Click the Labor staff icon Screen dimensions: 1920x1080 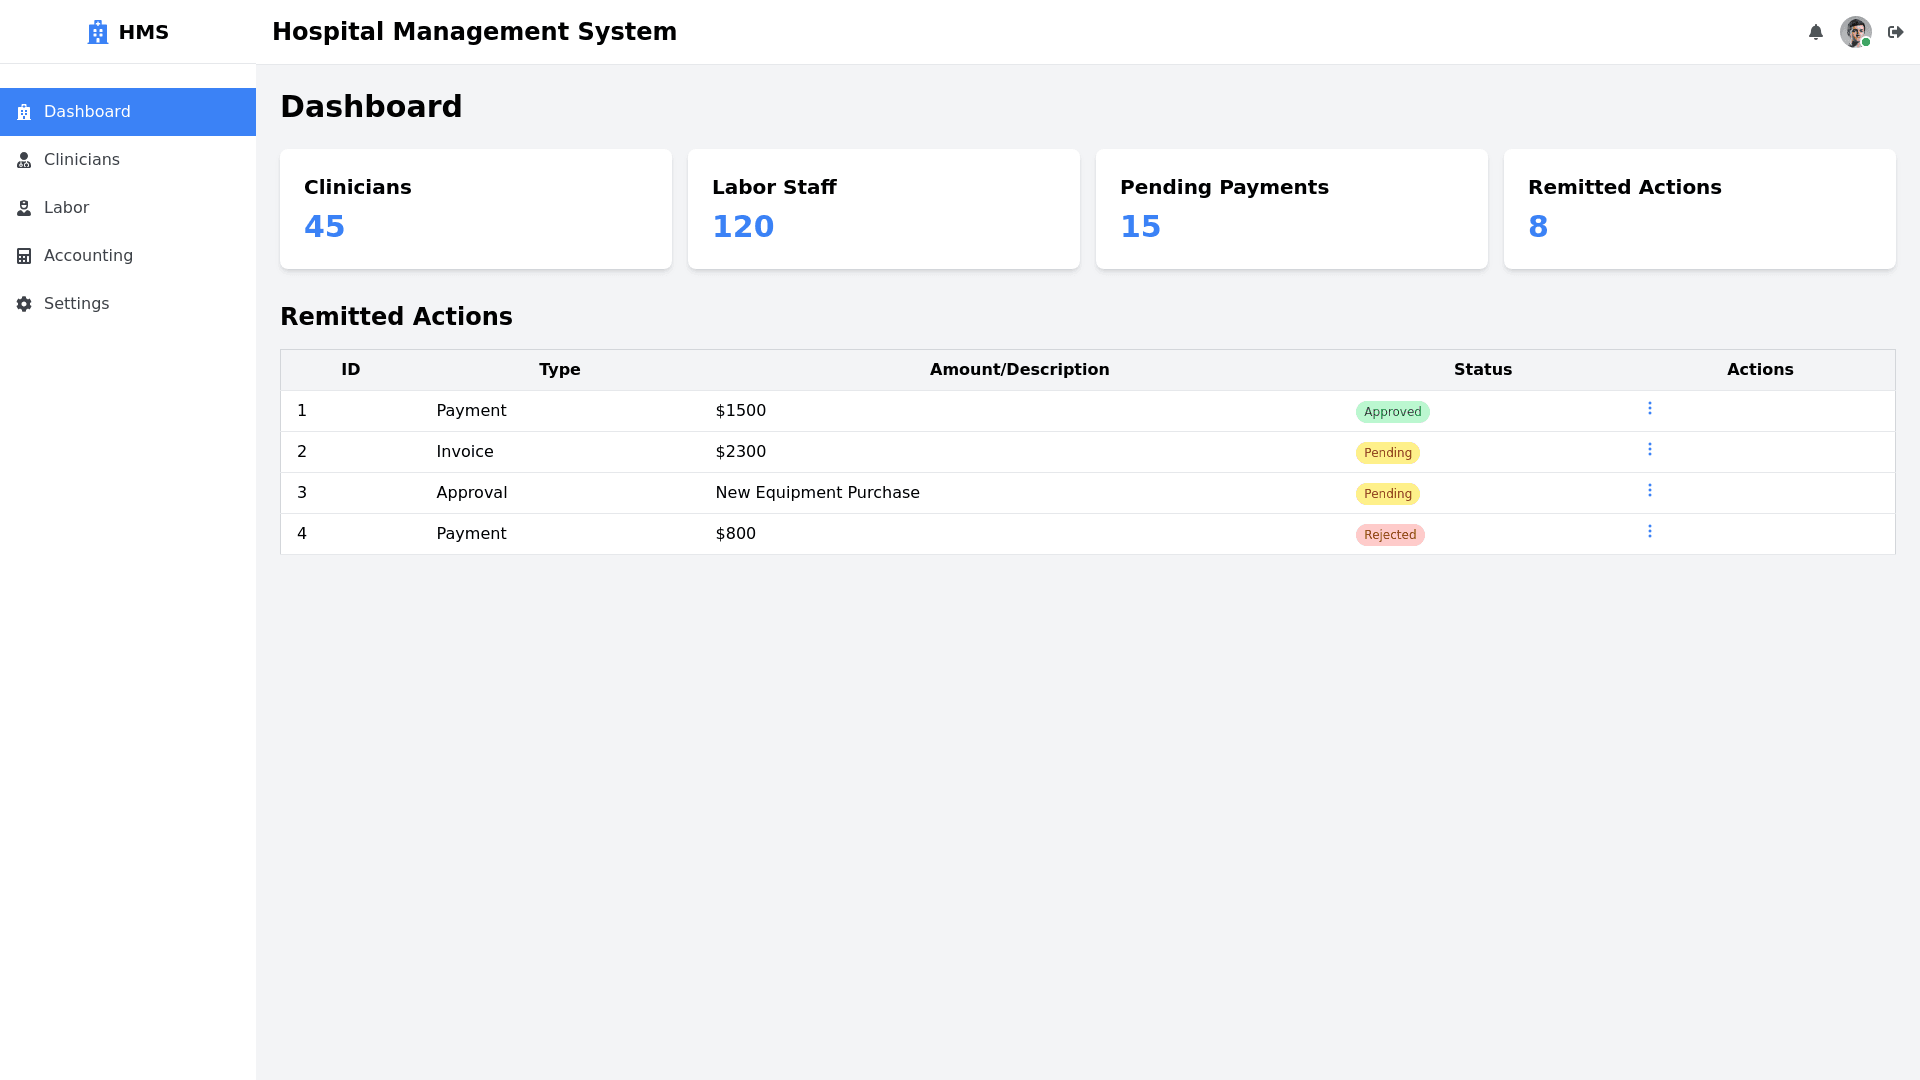24,208
